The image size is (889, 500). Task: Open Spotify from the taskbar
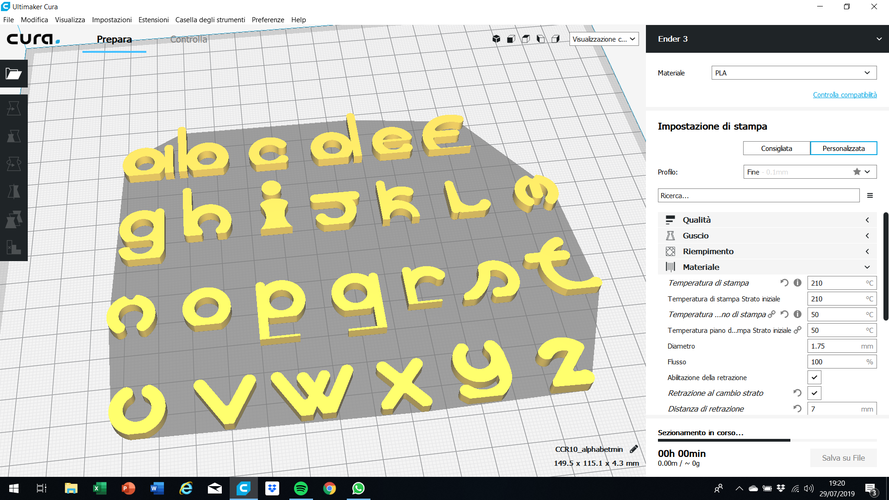point(300,488)
